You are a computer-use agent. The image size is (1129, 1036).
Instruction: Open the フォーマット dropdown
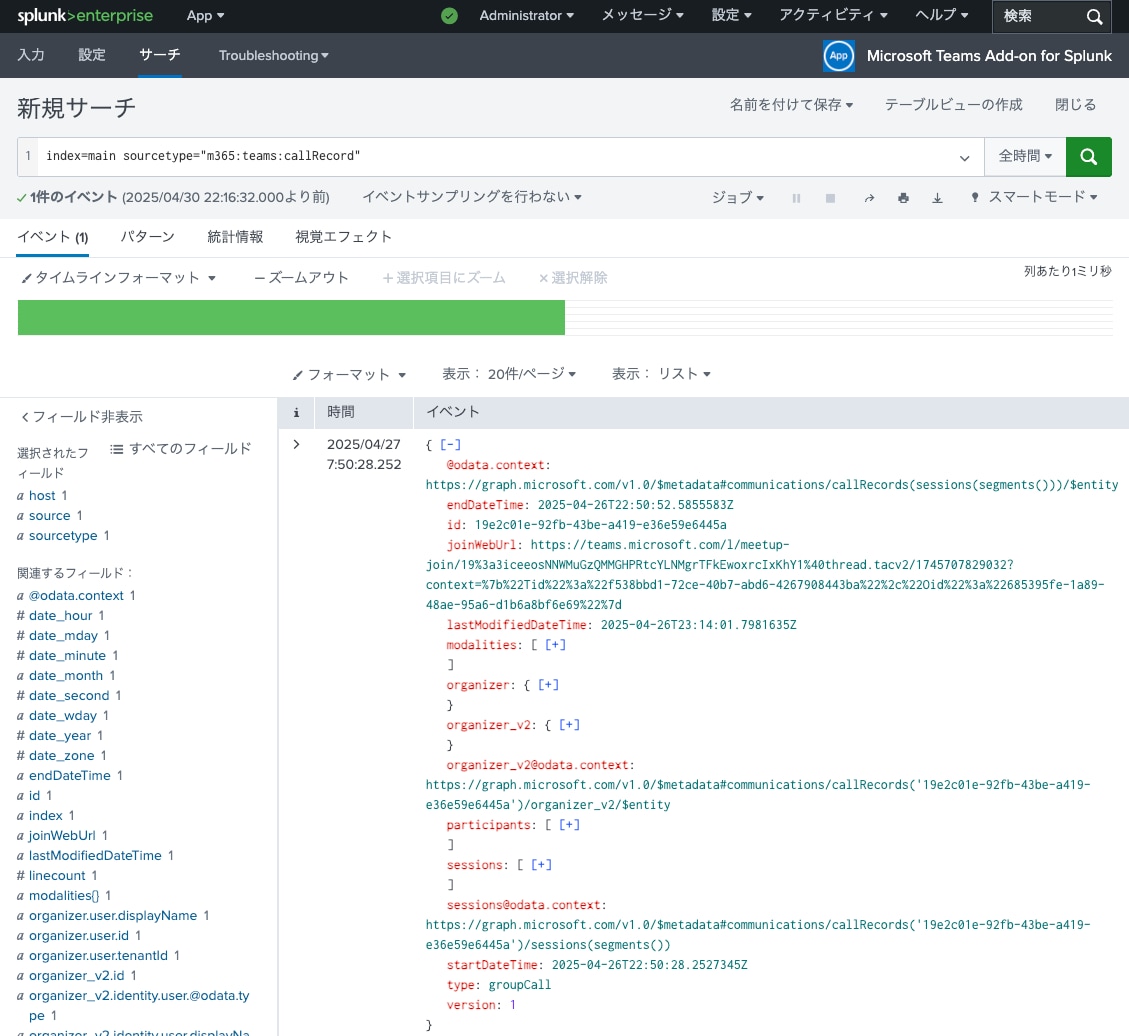[x=349, y=374]
